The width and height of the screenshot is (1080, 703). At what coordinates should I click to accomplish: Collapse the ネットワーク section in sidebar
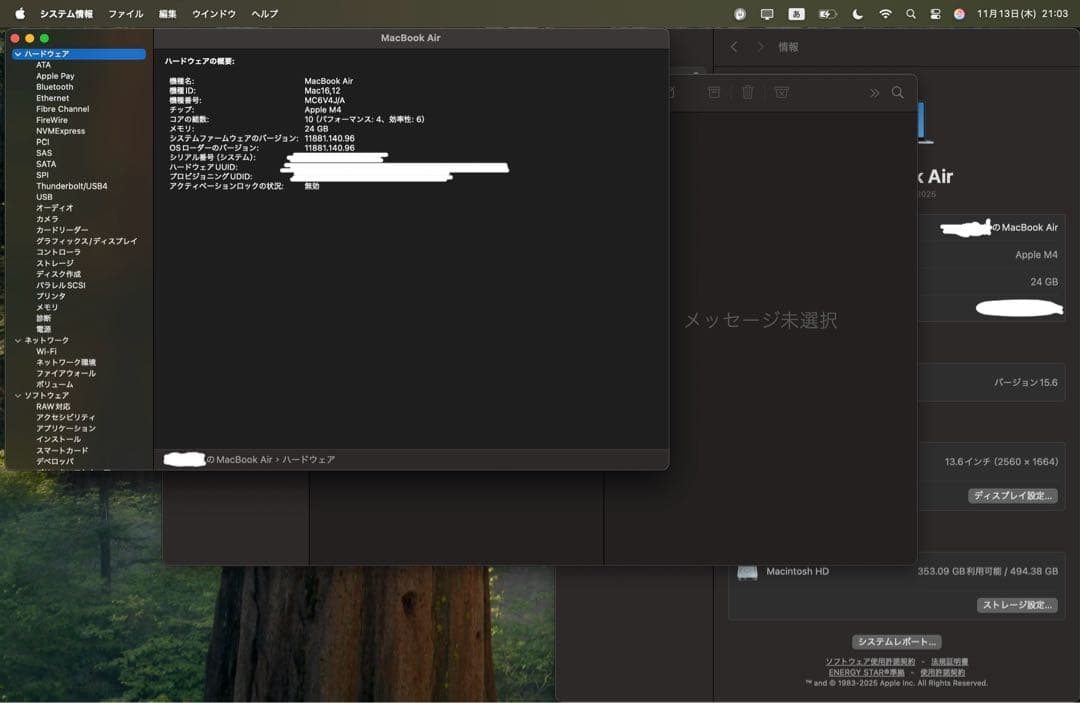click(18, 340)
